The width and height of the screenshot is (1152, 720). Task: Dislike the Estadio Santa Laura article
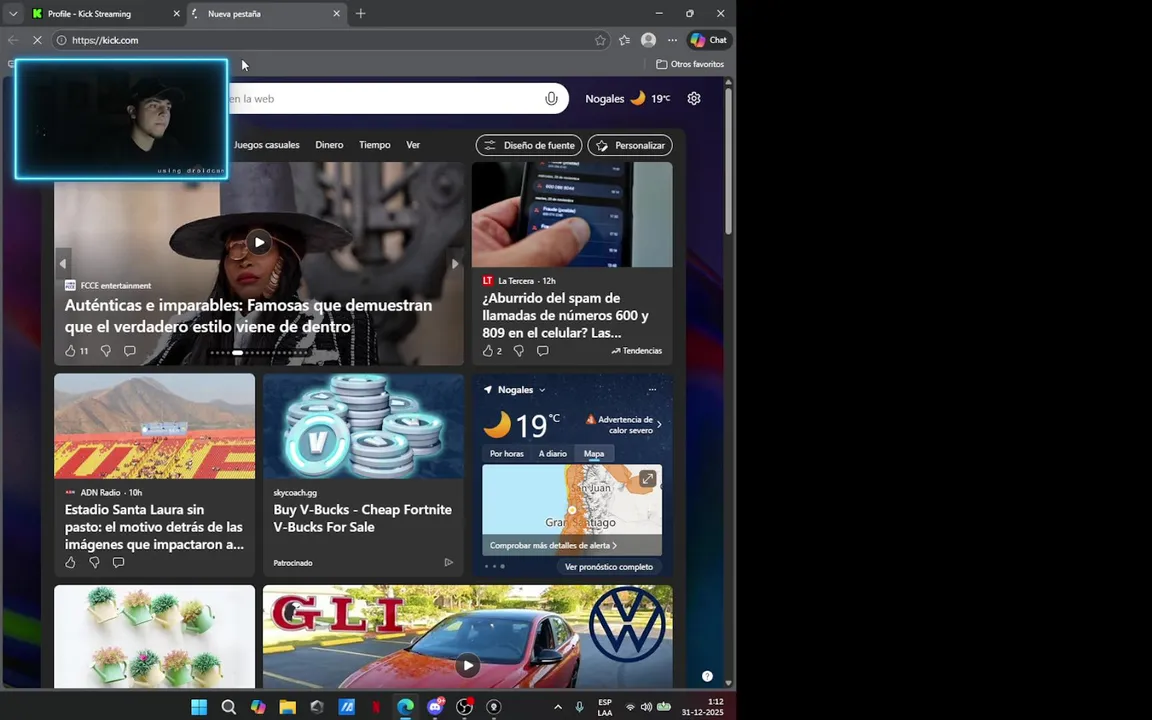tap(94, 562)
